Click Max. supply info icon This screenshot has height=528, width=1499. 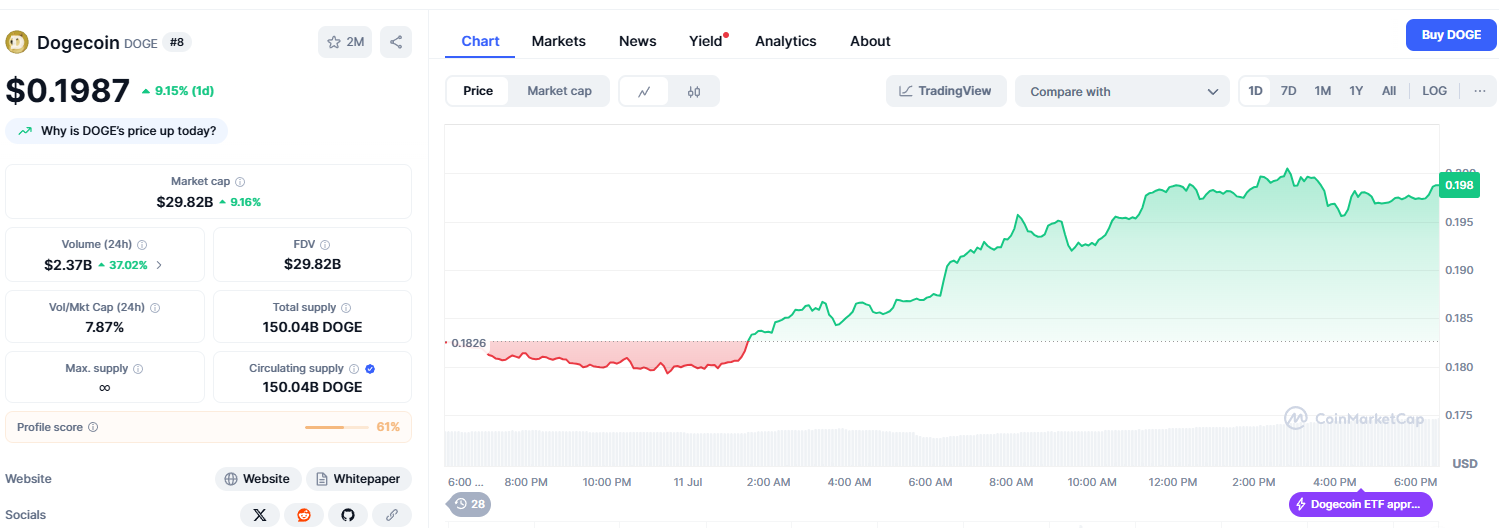coord(138,369)
